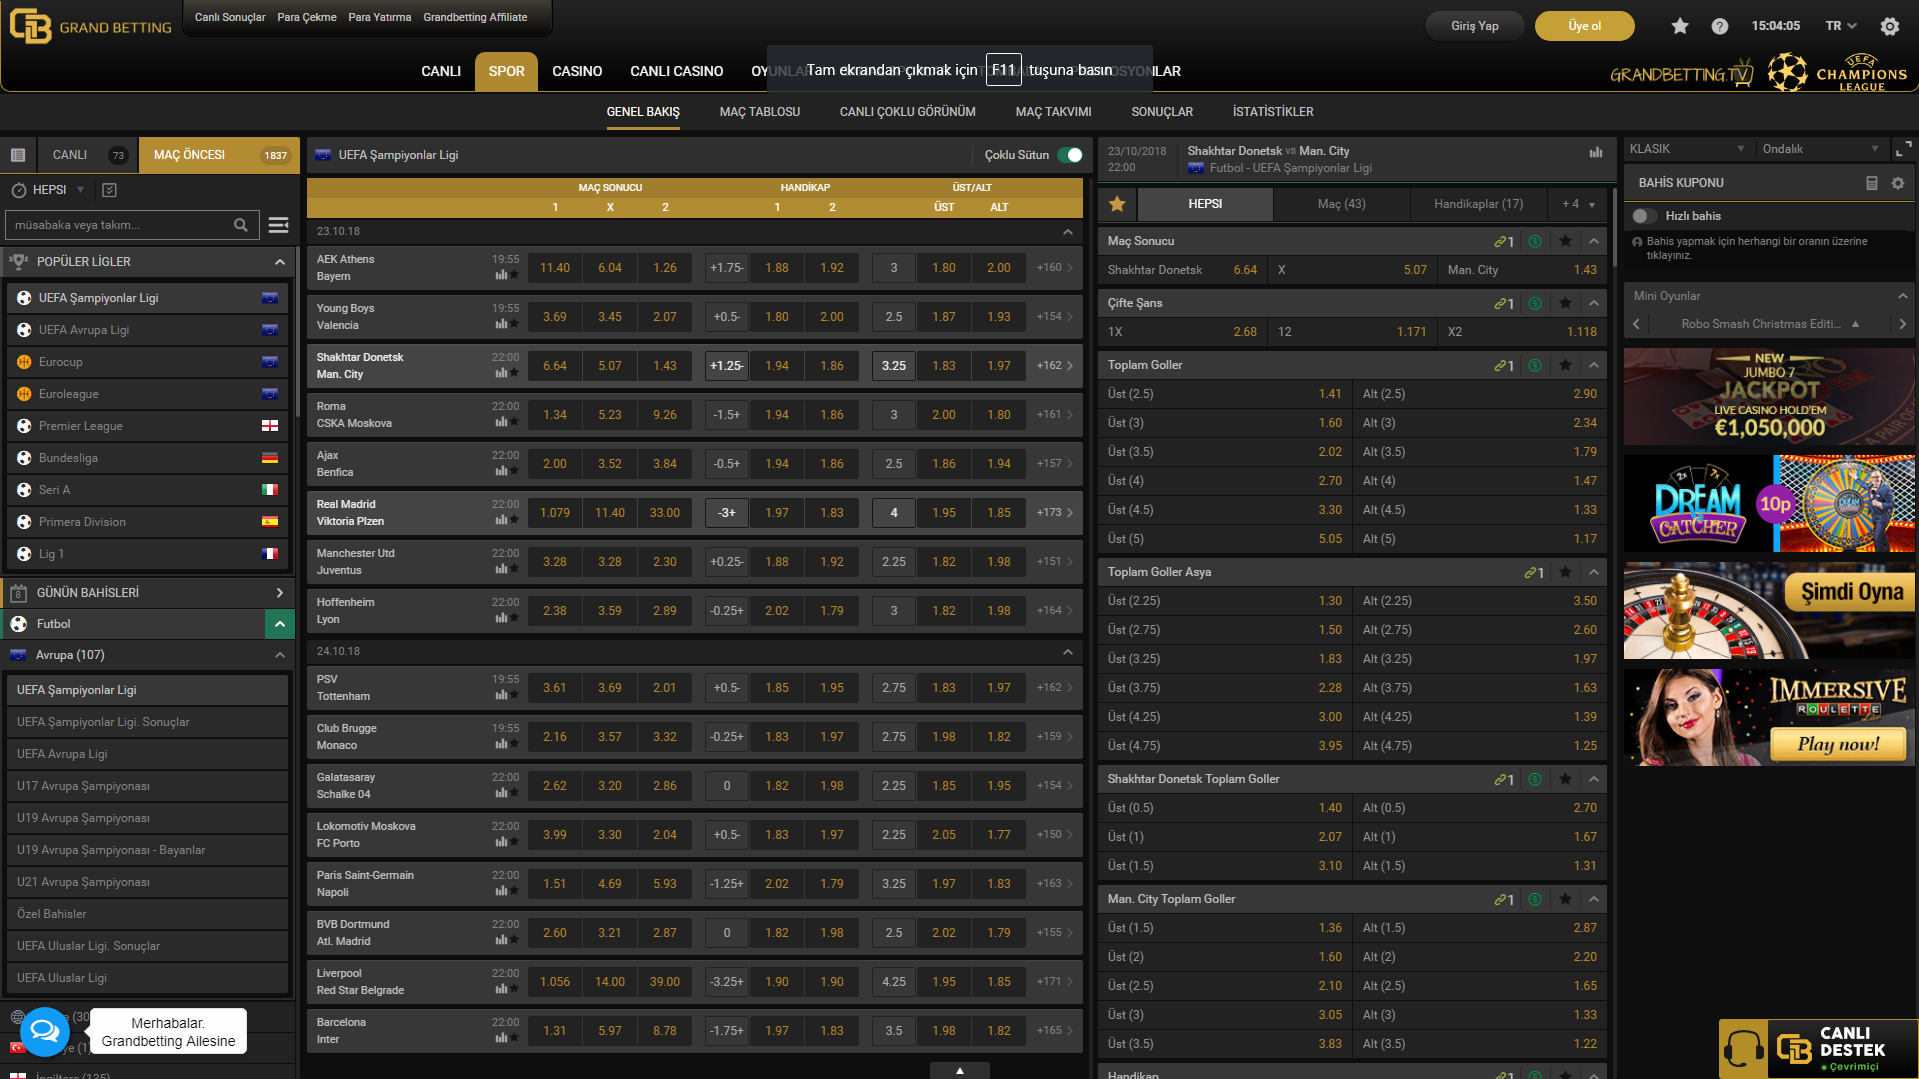Screen dimensions: 1919x1079
Task: Toggle the Çoklu Sütun switch
Action: (x=1070, y=155)
